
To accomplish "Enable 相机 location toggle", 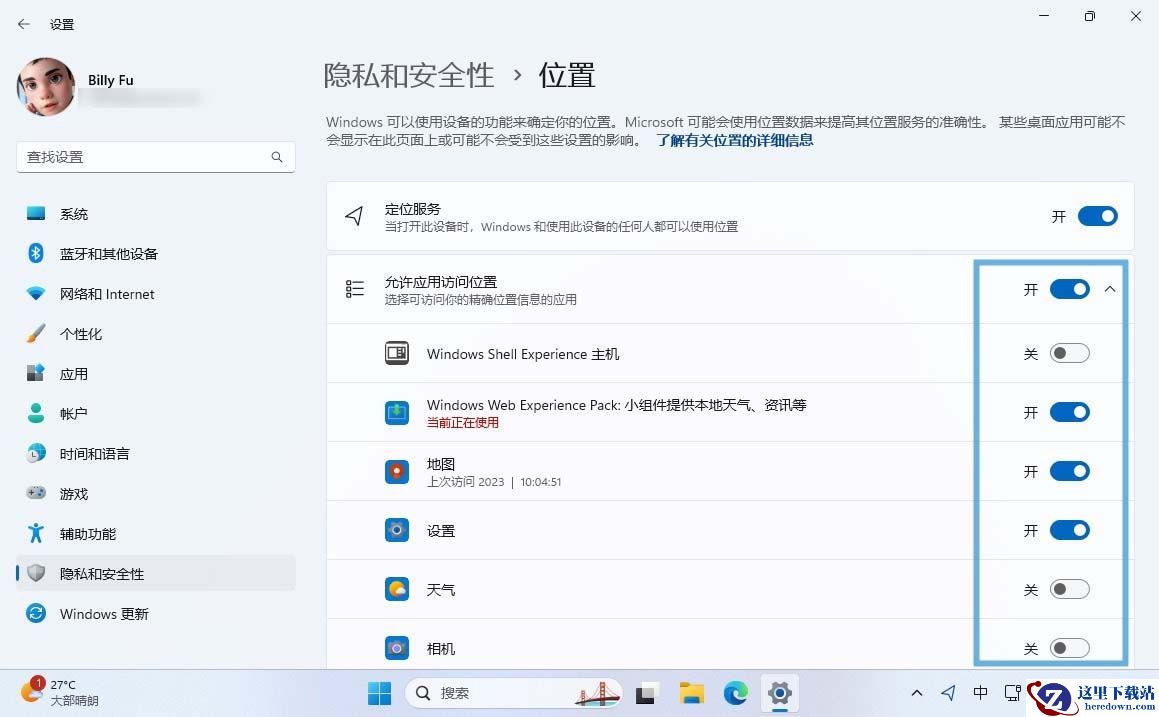I will [1070, 648].
